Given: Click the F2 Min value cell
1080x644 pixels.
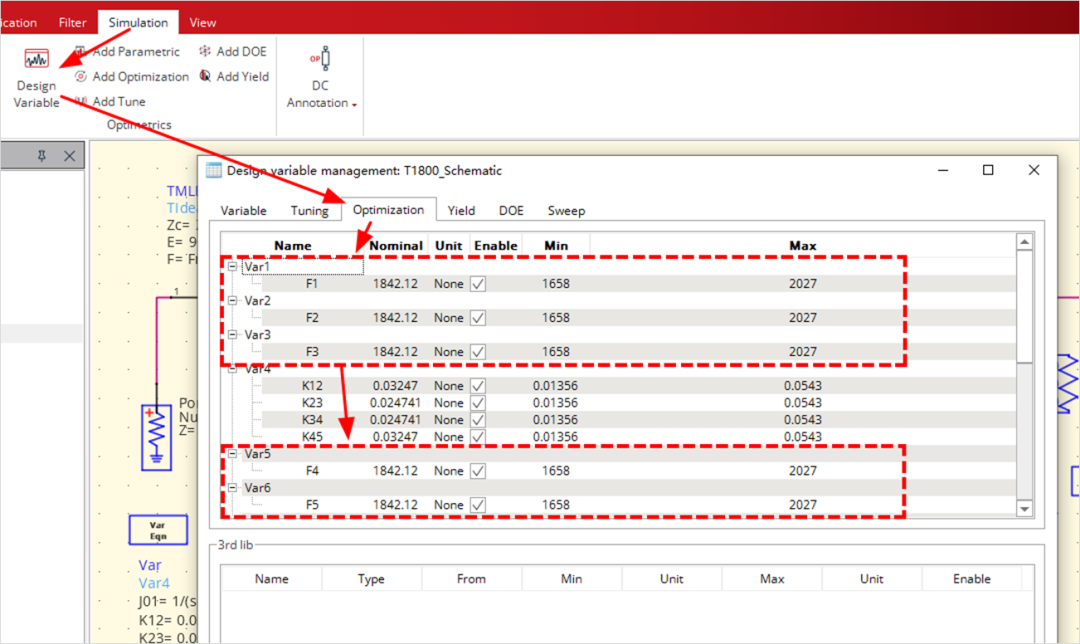Looking at the screenshot, I should coord(556,318).
